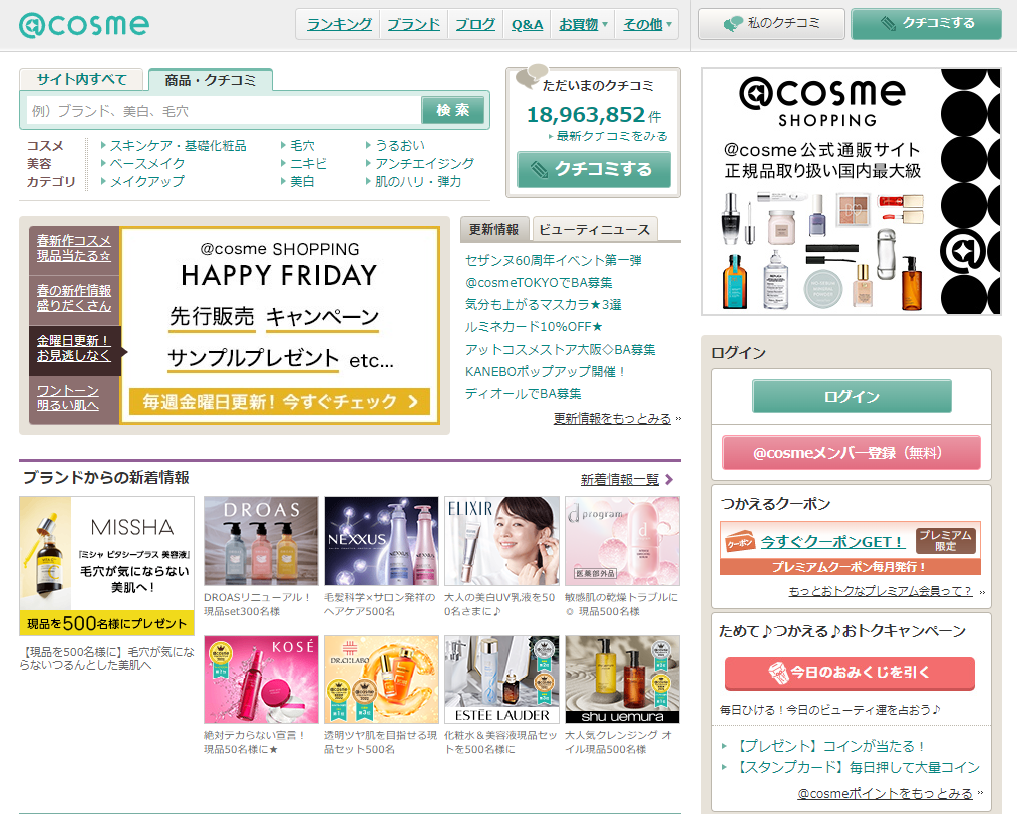Viewport: 1017px width, 814px height.
Task: Open the Q&A section from the top menu
Action: tap(526, 23)
